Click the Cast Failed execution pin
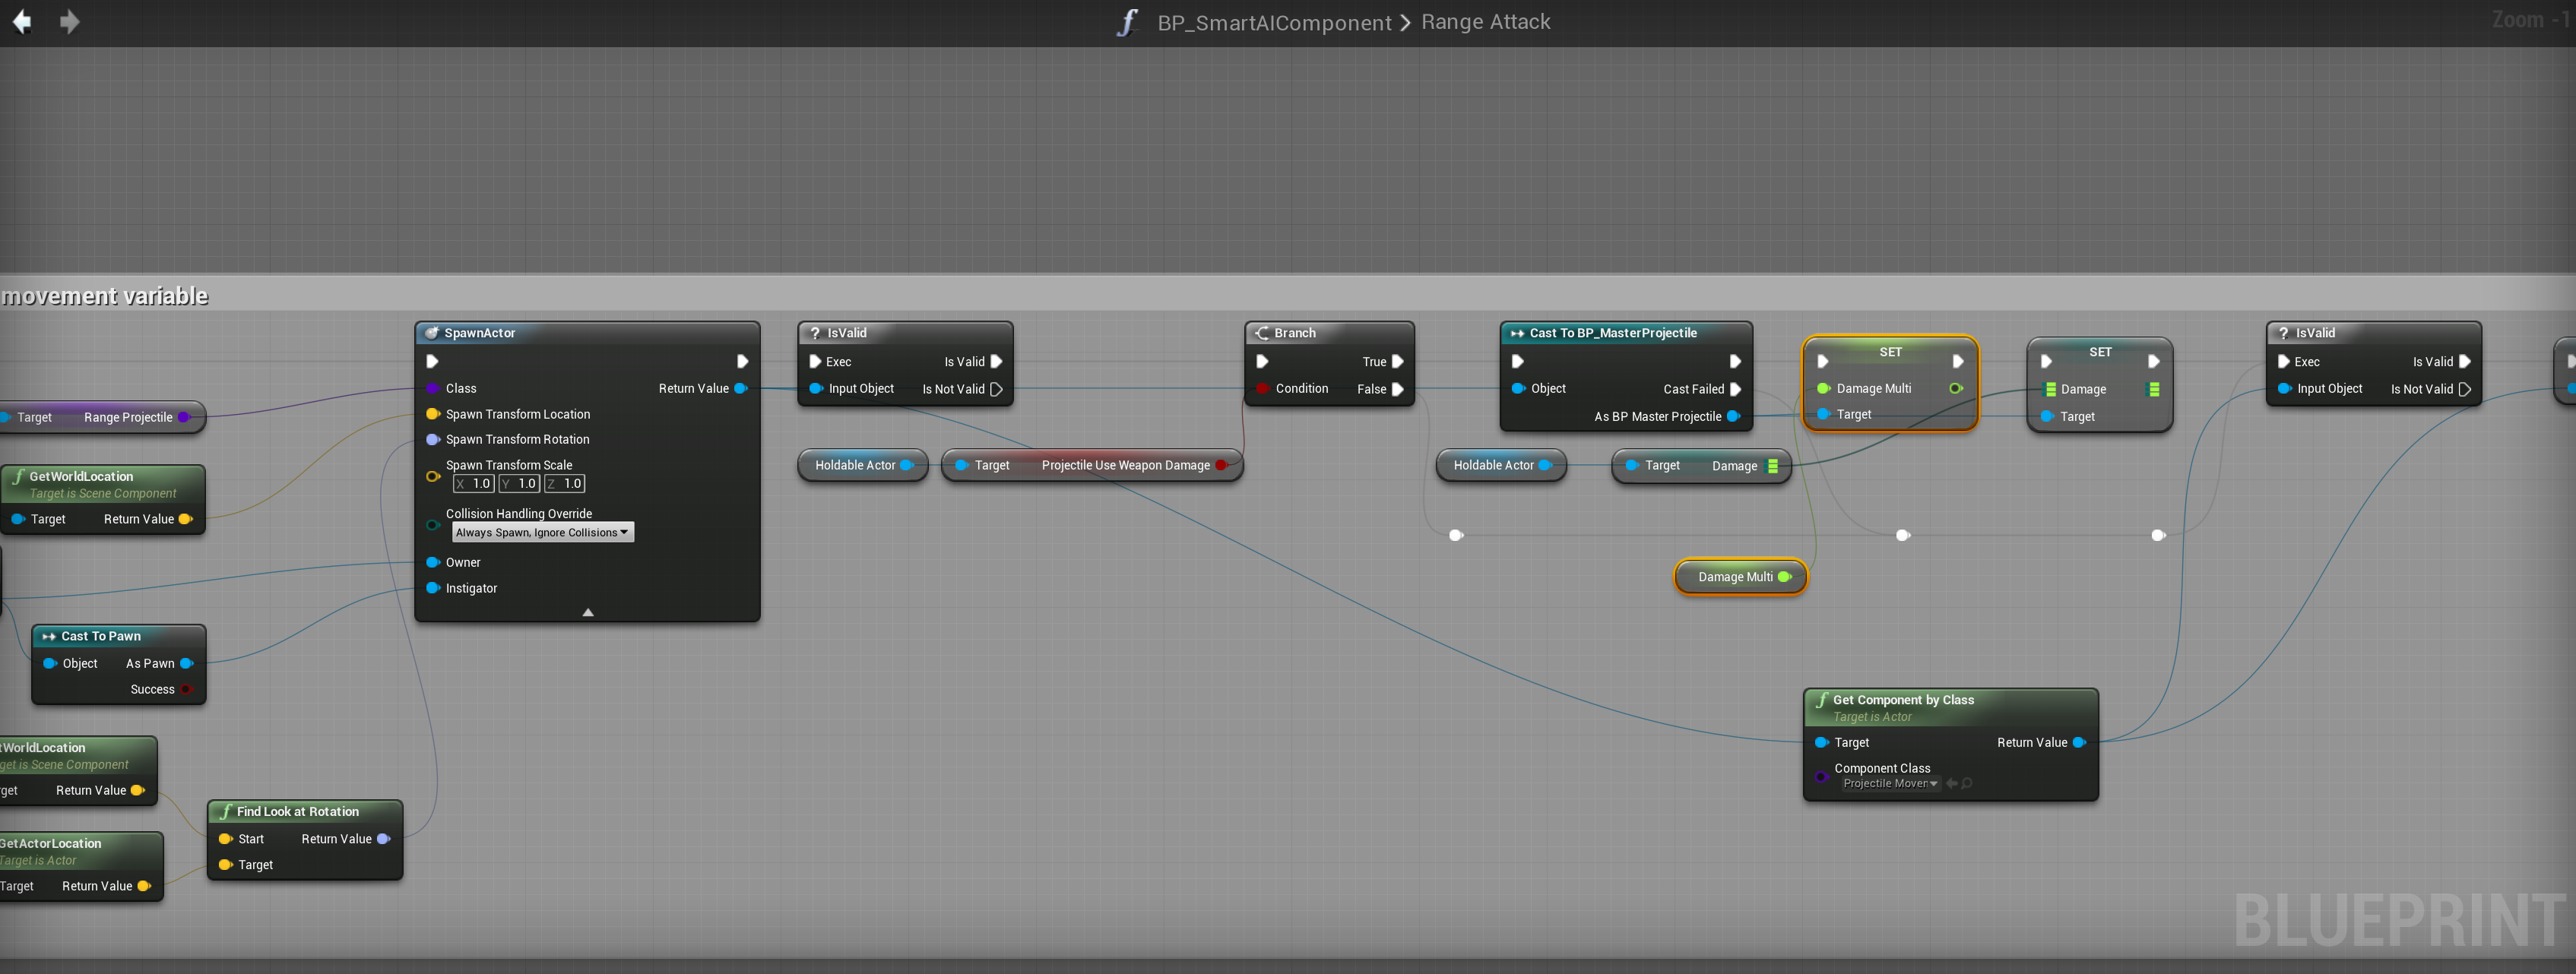 [1735, 389]
